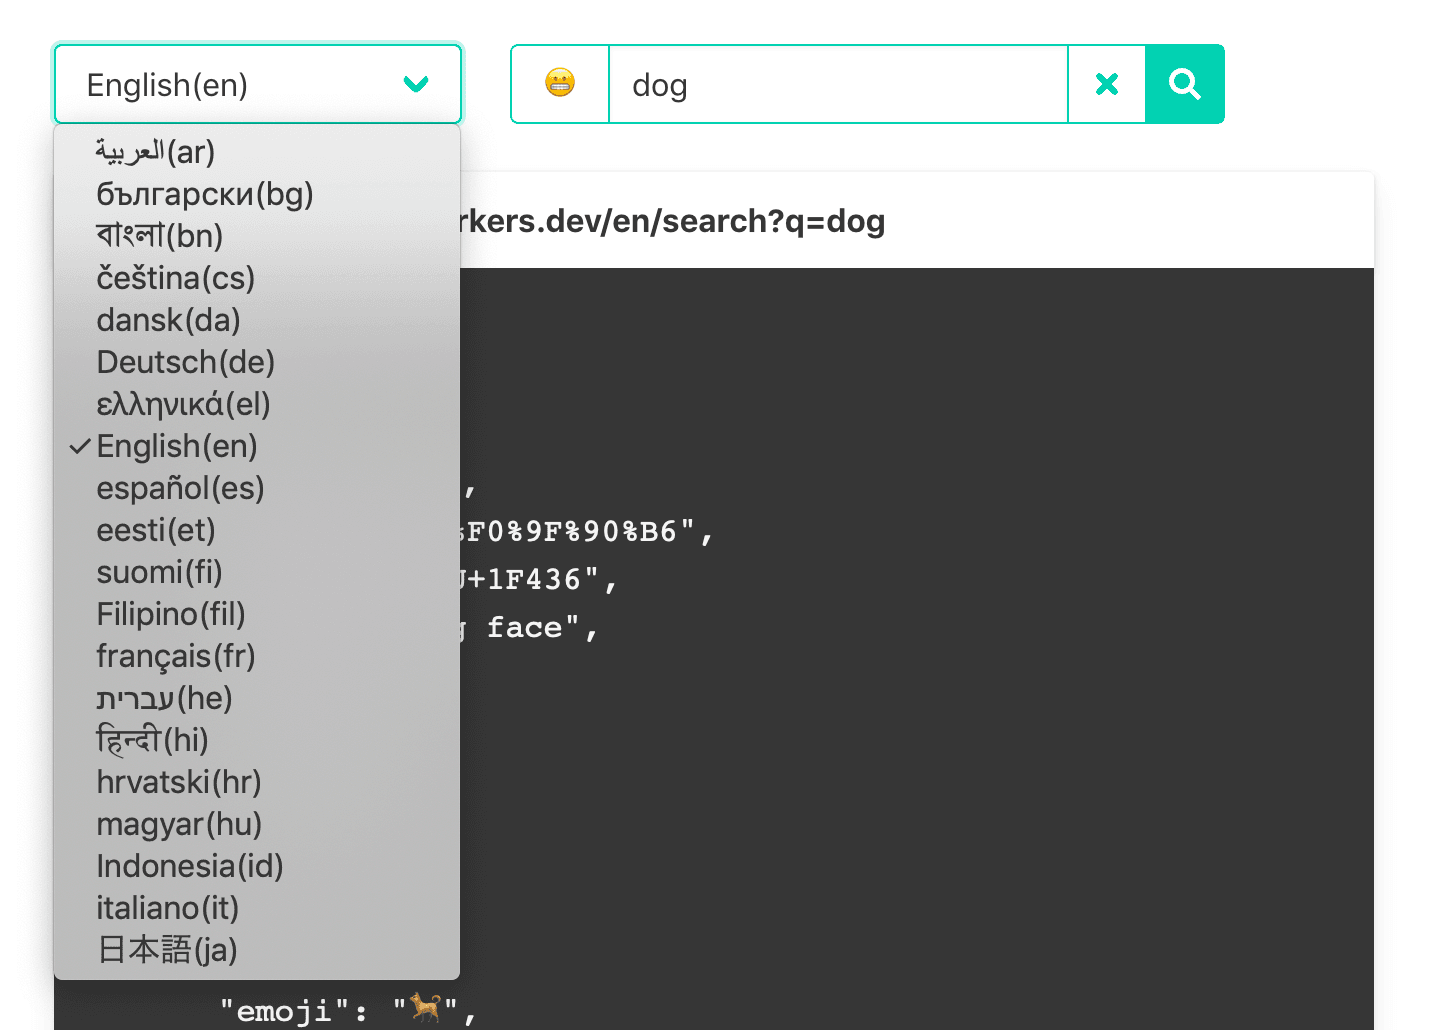Choose italiano(it) from the dropdown
Image resolution: width=1430 pixels, height=1030 pixels.
[x=167, y=908]
